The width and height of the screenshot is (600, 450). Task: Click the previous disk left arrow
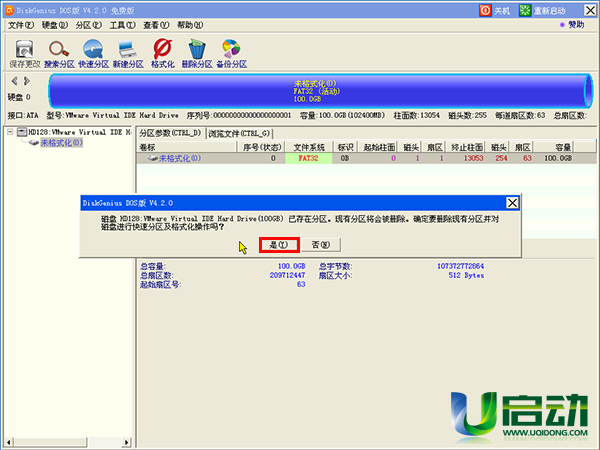[x=15, y=81]
